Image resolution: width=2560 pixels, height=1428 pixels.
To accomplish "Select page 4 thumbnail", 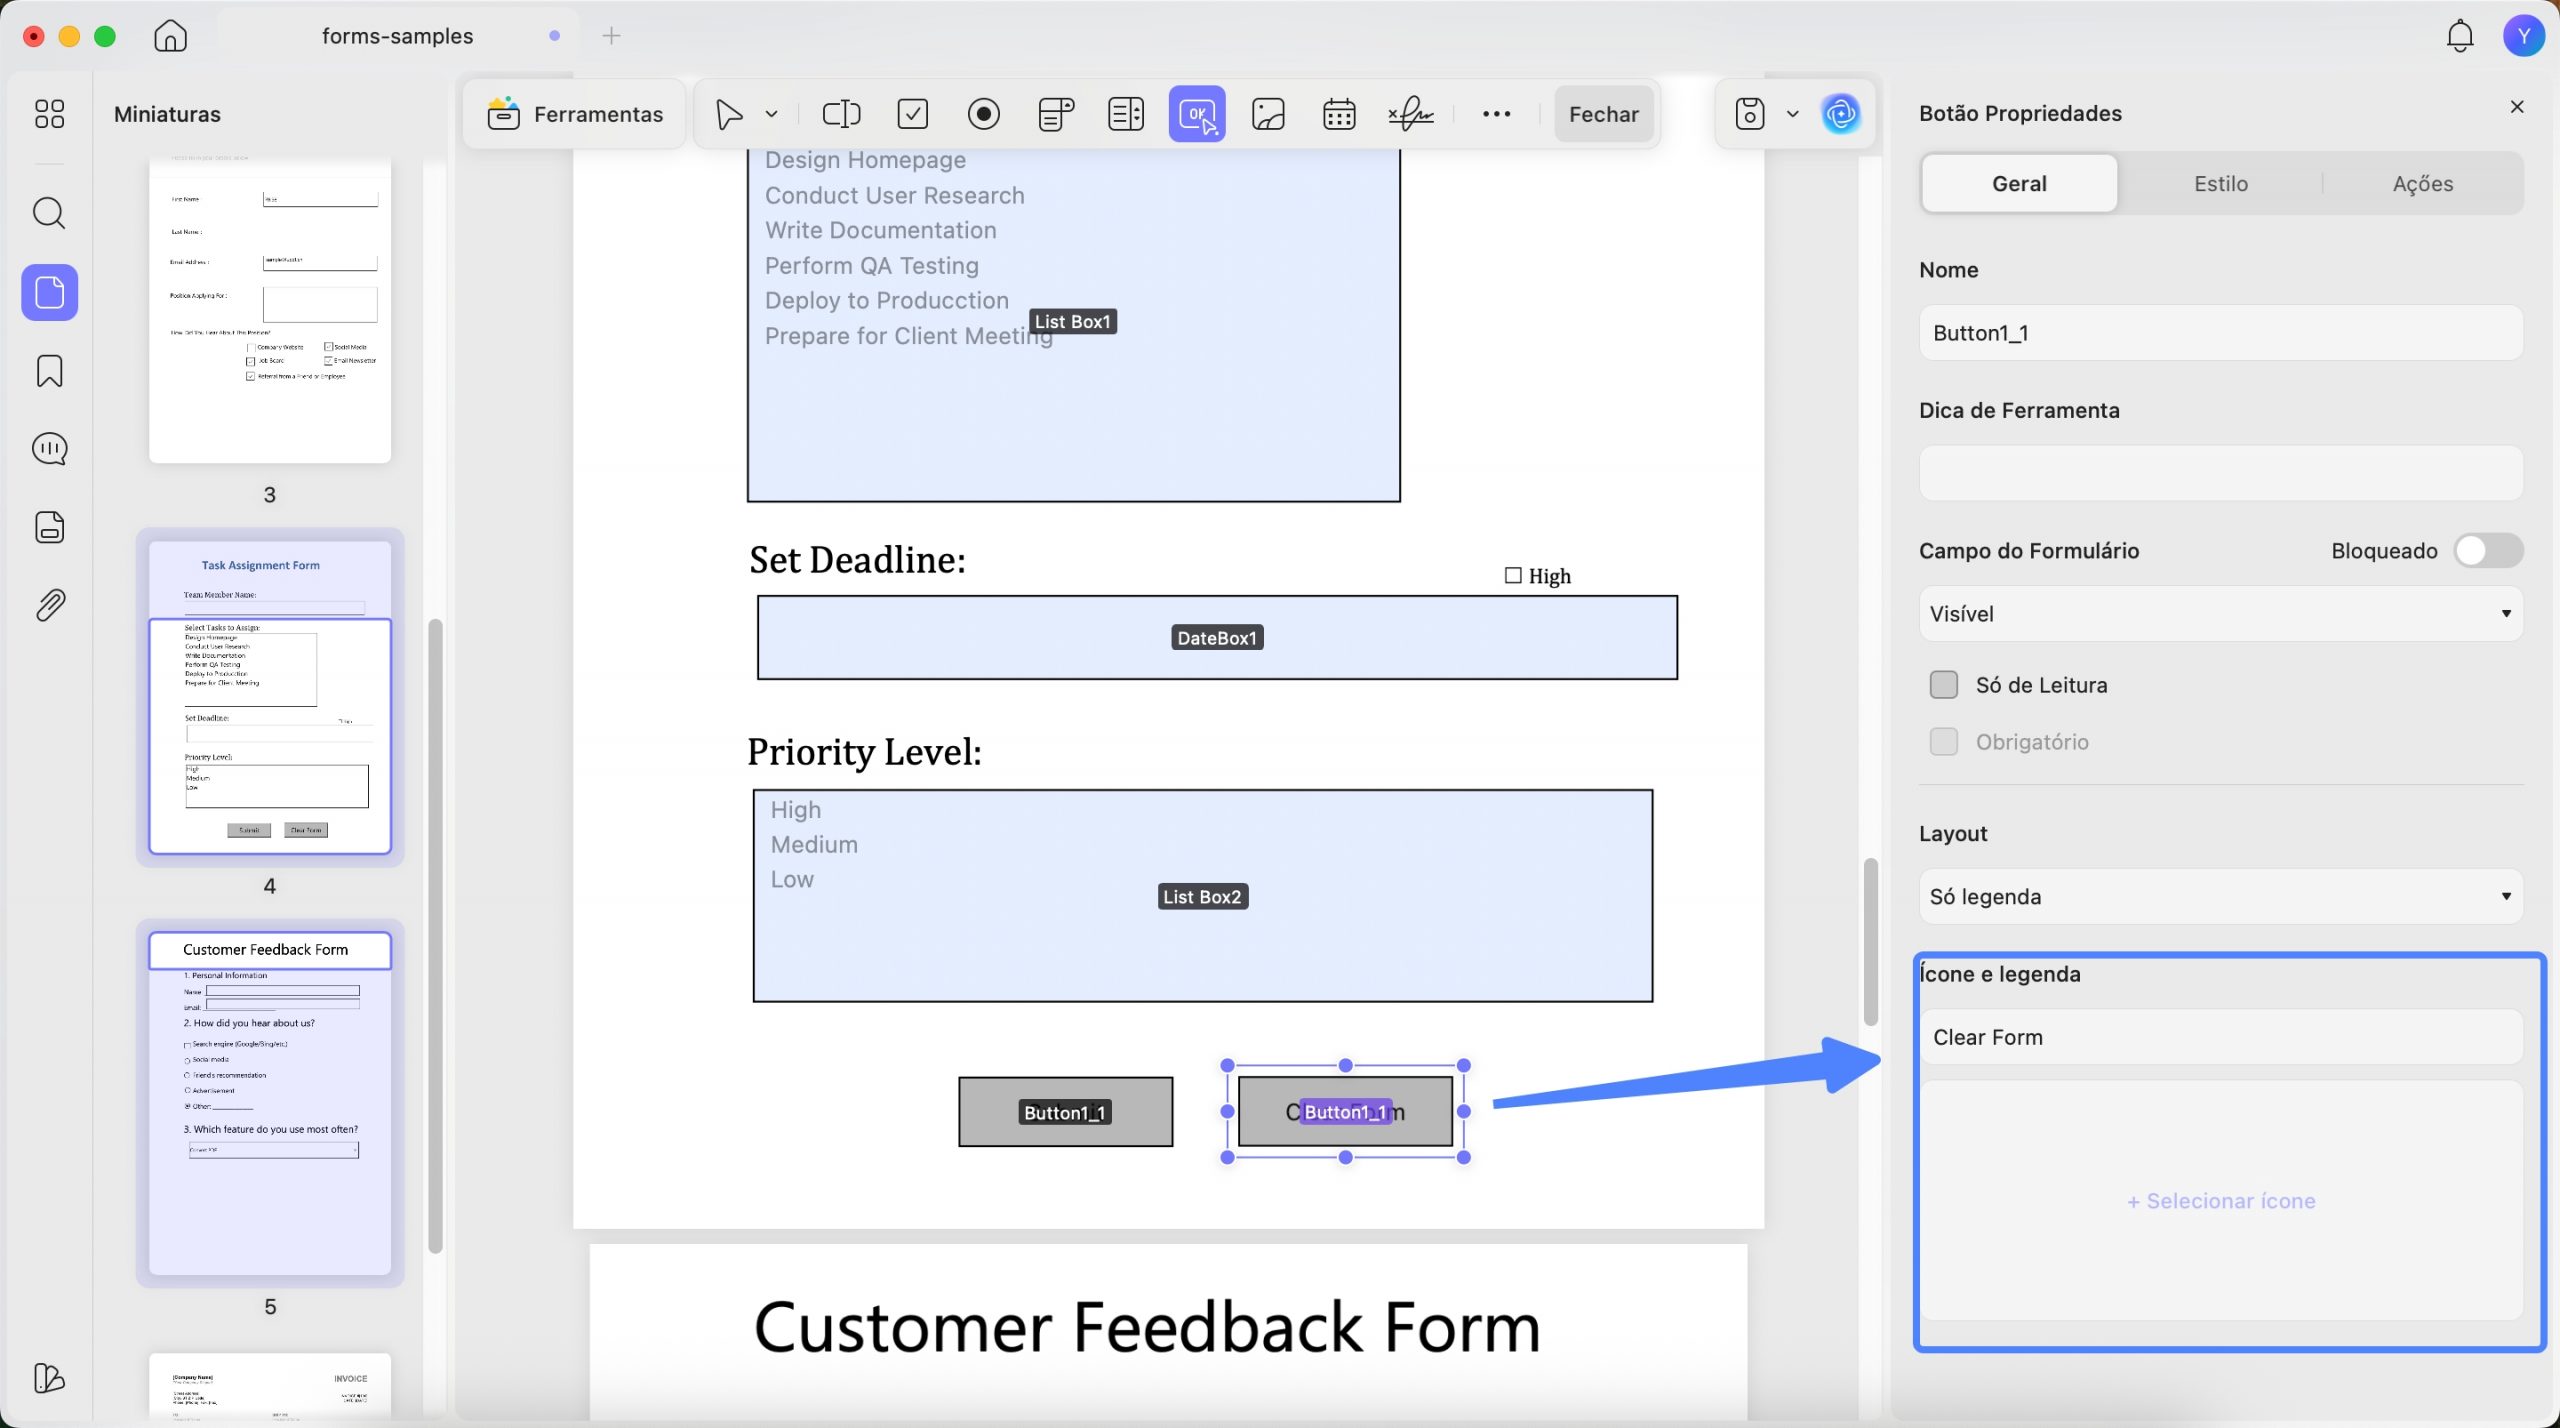I will tap(270, 697).
